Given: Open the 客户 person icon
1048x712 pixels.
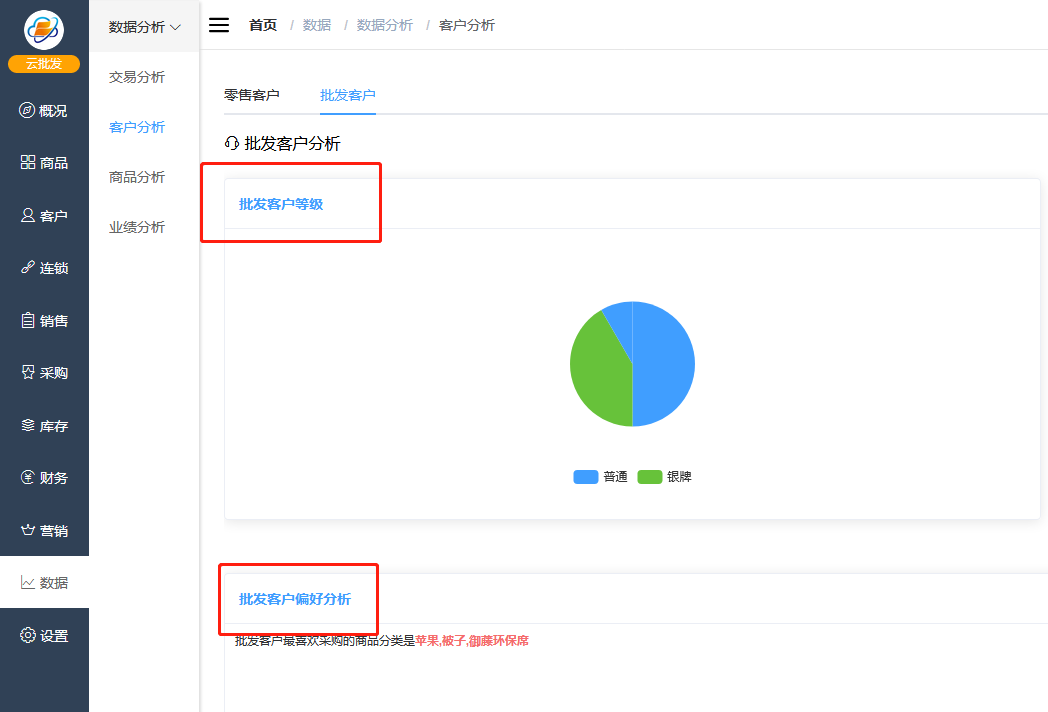Looking at the screenshot, I should click(27, 215).
